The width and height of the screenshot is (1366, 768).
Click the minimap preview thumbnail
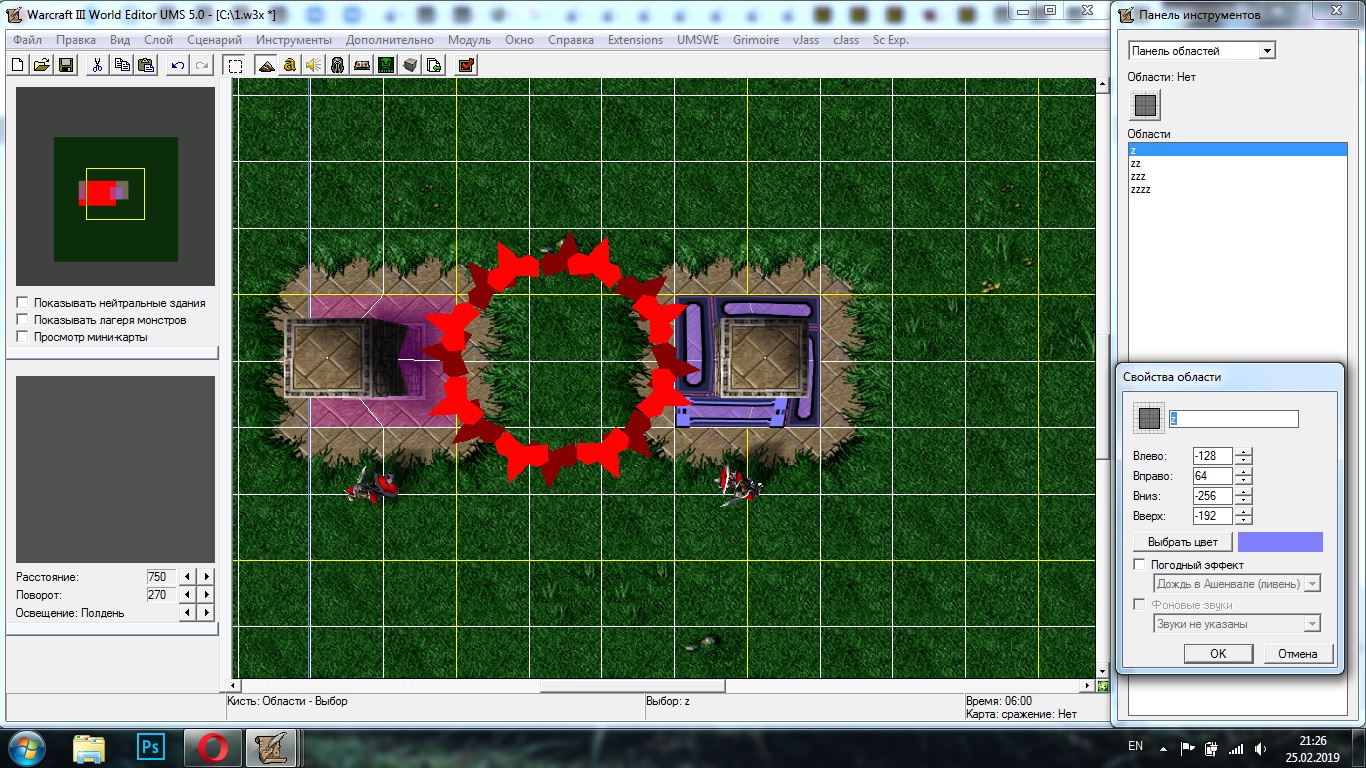(115, 186)
